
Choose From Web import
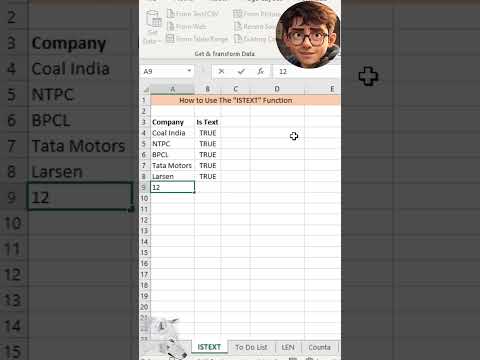(x=186, y=26)
